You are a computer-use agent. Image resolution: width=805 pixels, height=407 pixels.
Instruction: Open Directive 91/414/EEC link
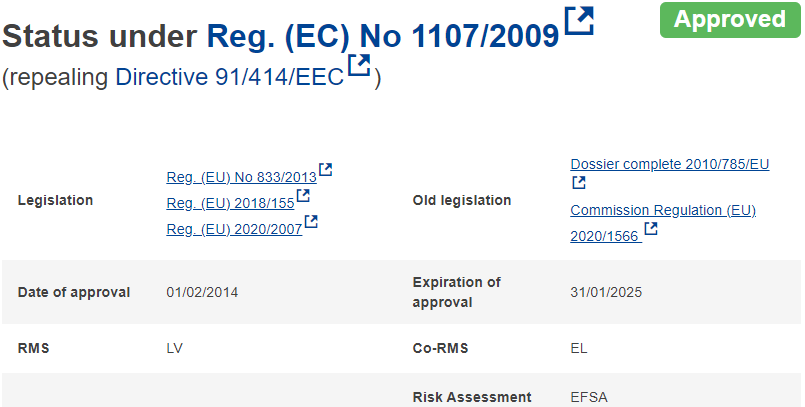(x=229, y=77)
